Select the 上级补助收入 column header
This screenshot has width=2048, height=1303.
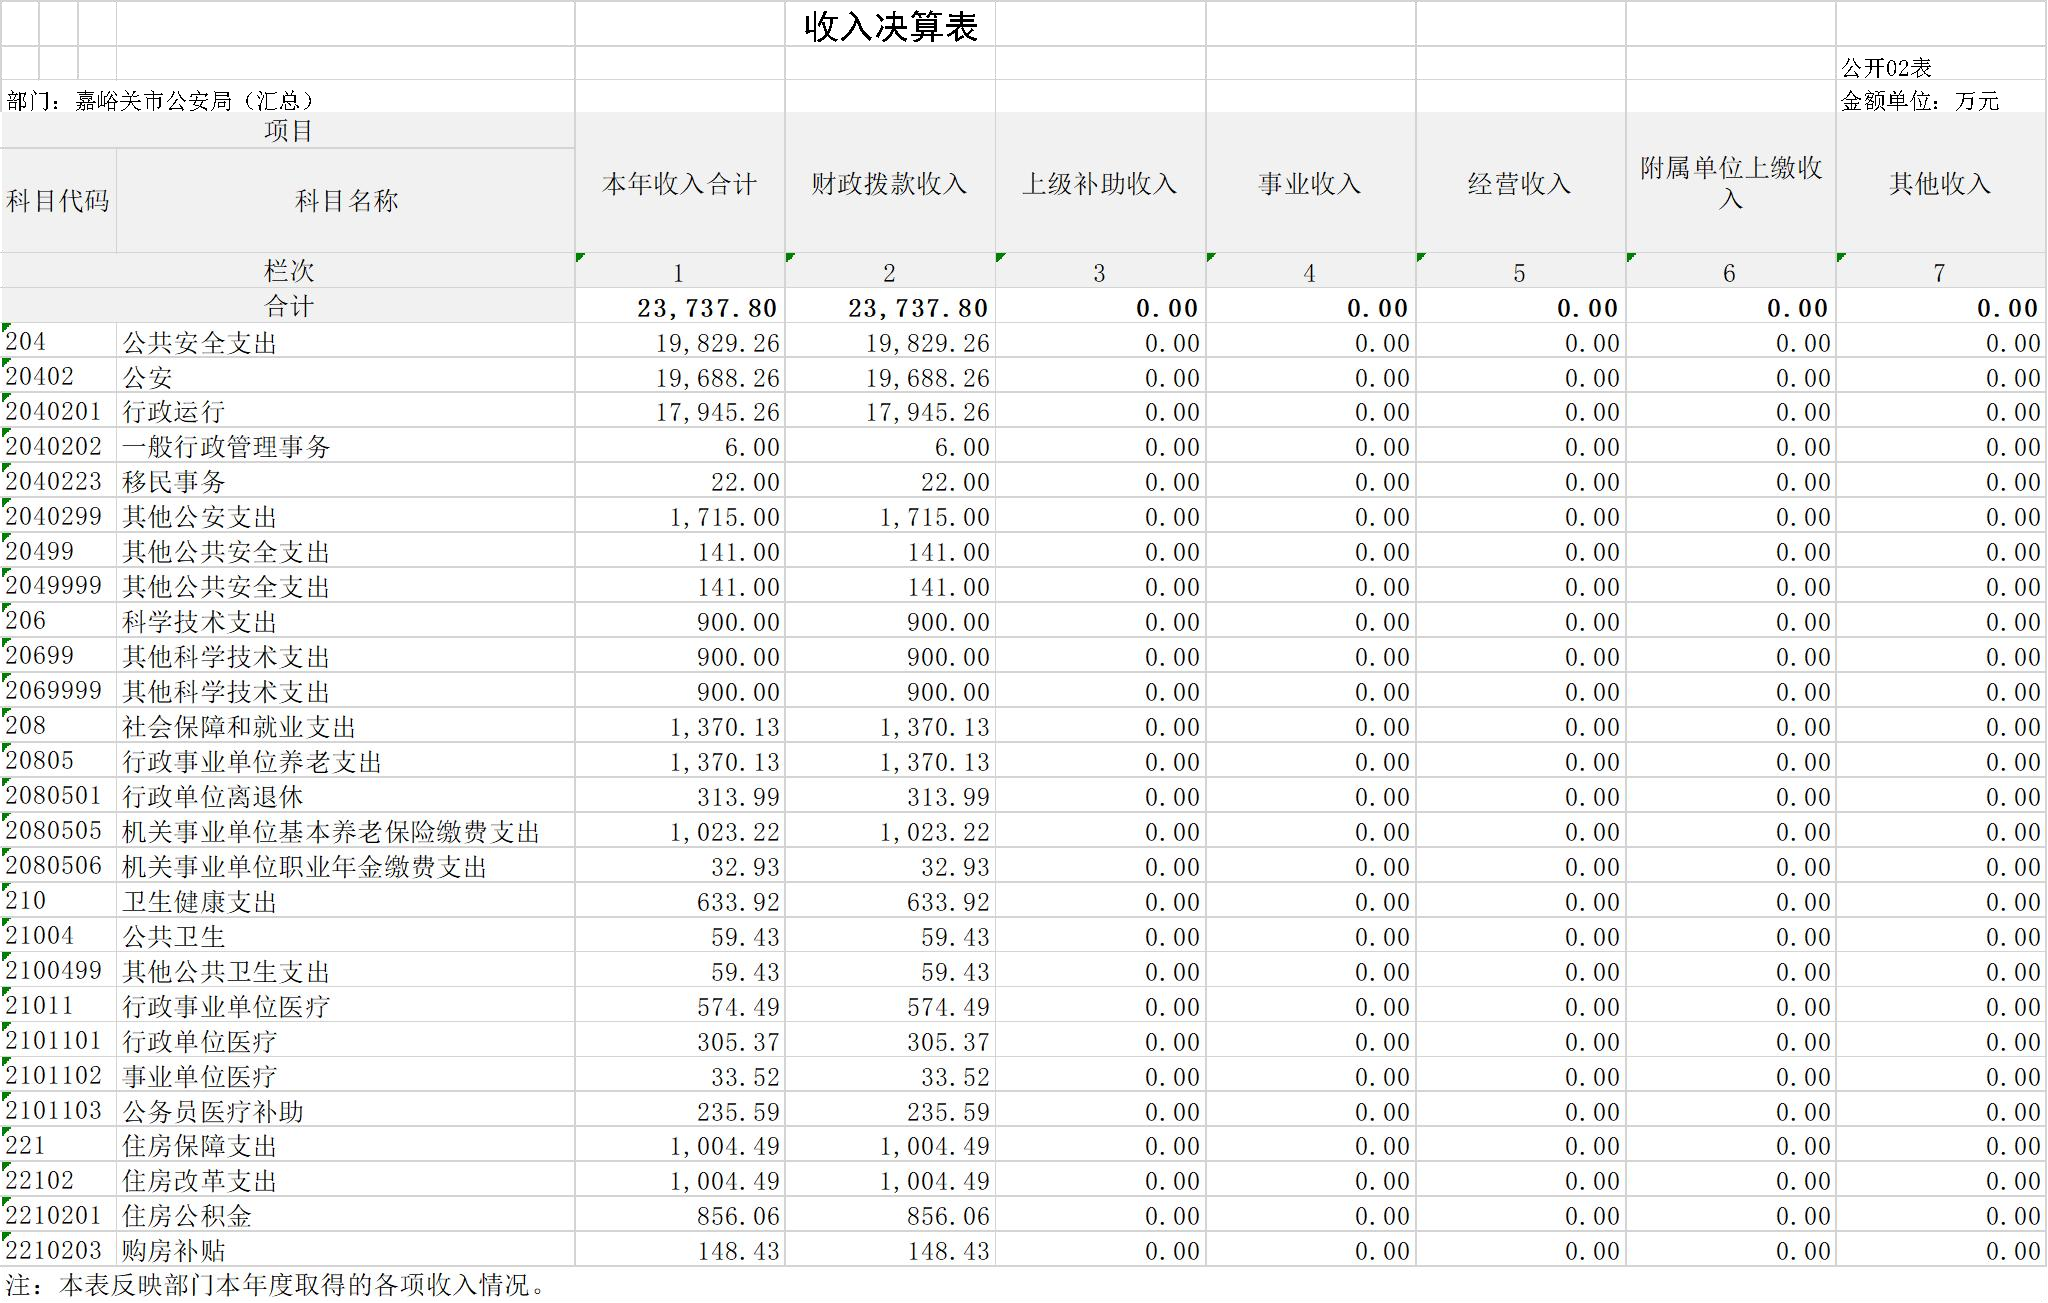1099,183
